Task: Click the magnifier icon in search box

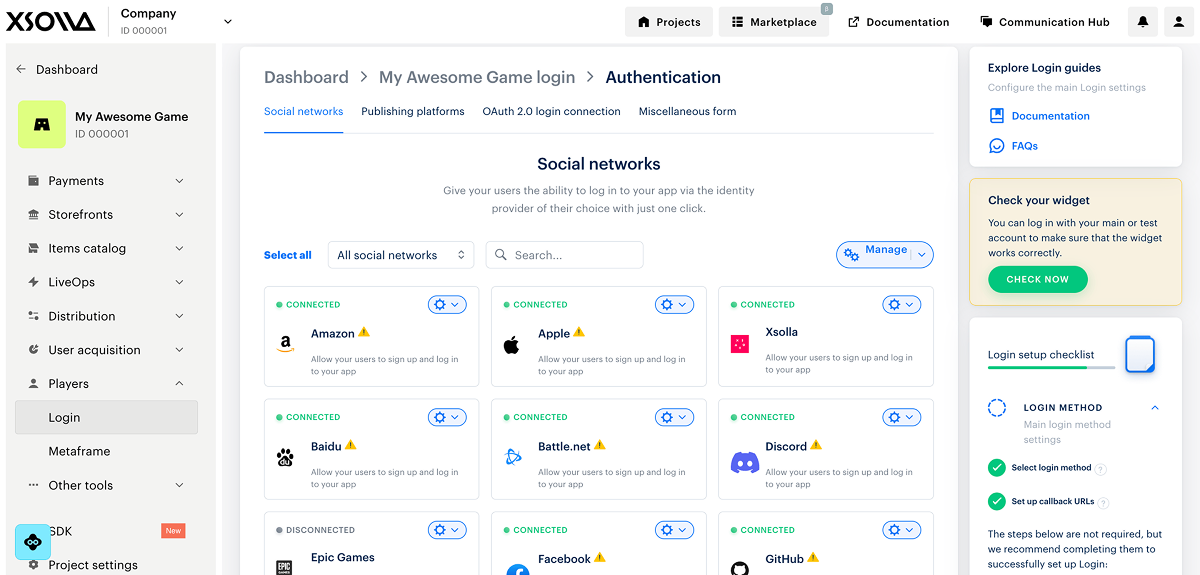Action: click(501, 255)
